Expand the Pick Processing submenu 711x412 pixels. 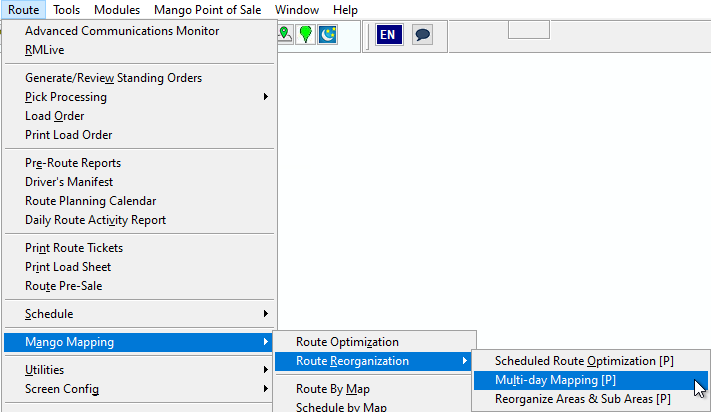pyautogui.click(x=140, y=97)
